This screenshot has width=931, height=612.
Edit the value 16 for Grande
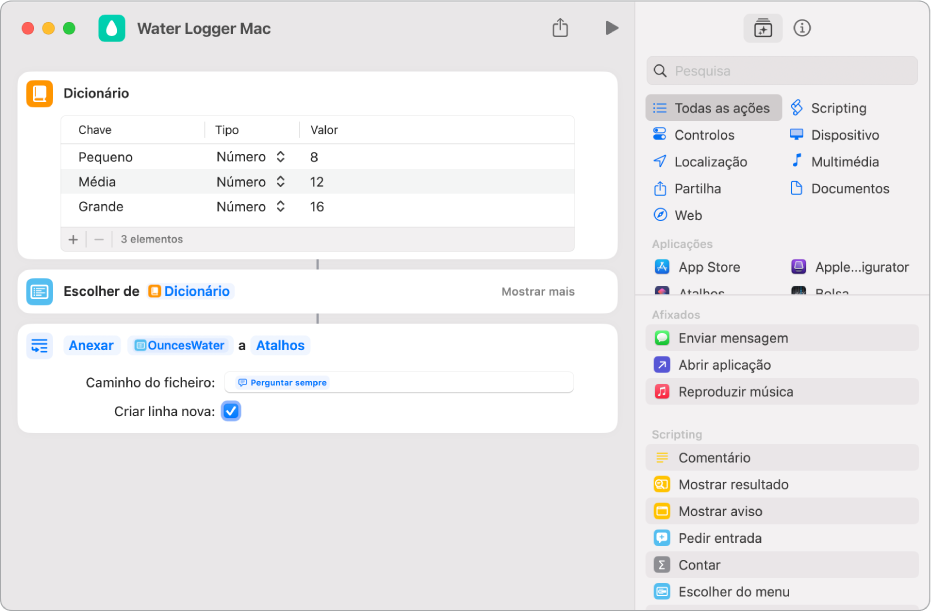[317, 207]
